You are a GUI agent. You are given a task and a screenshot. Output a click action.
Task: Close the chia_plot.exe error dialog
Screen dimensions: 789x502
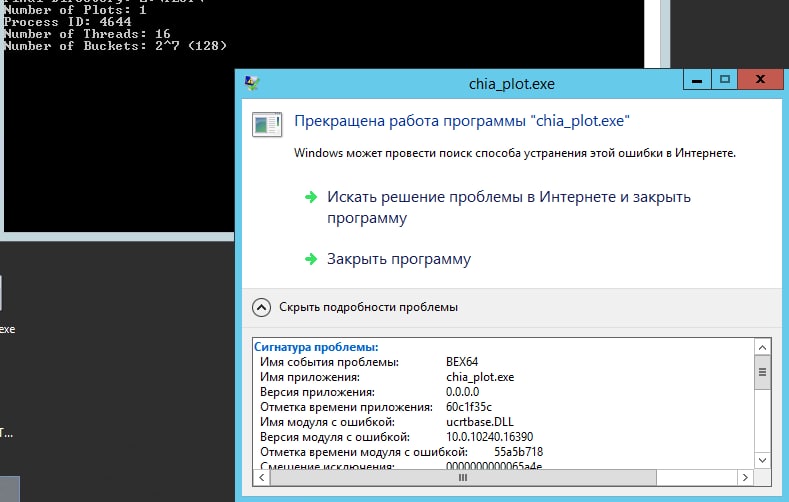[x=760, y=80]
